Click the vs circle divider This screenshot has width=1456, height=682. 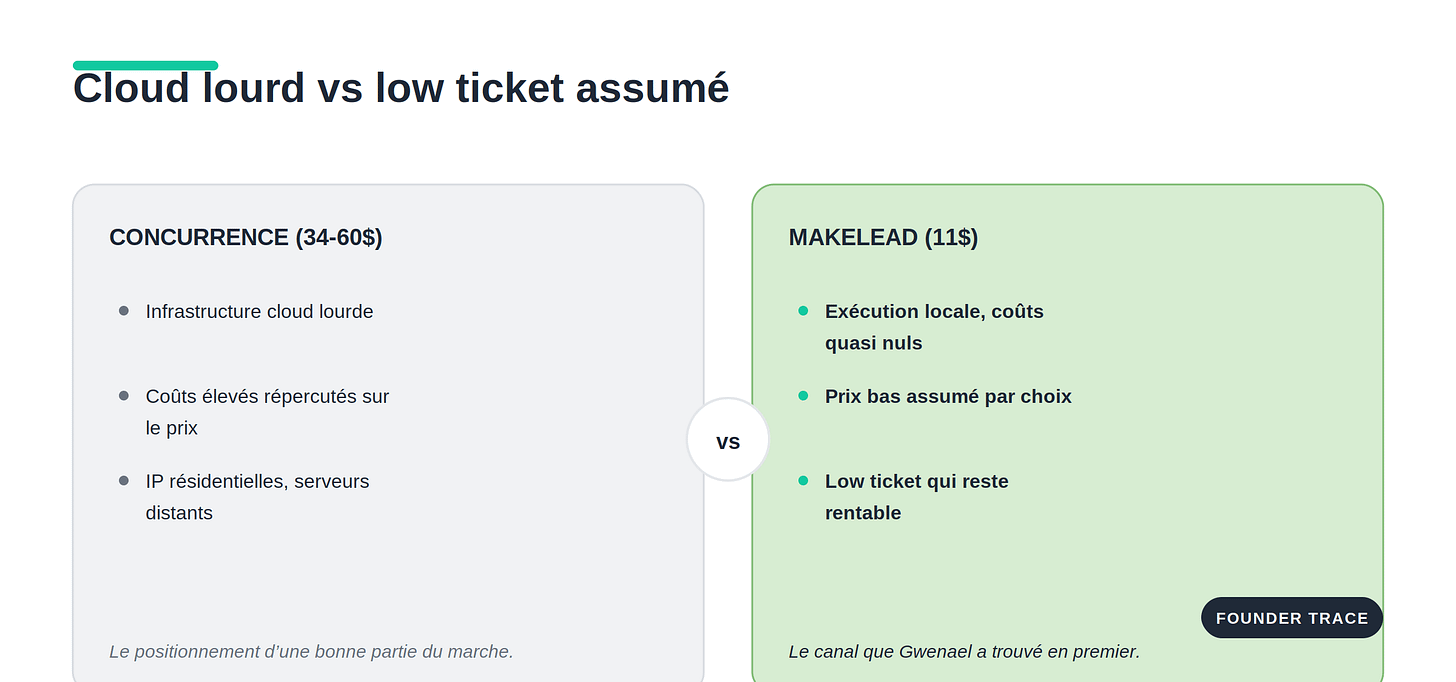click(728, 440)
